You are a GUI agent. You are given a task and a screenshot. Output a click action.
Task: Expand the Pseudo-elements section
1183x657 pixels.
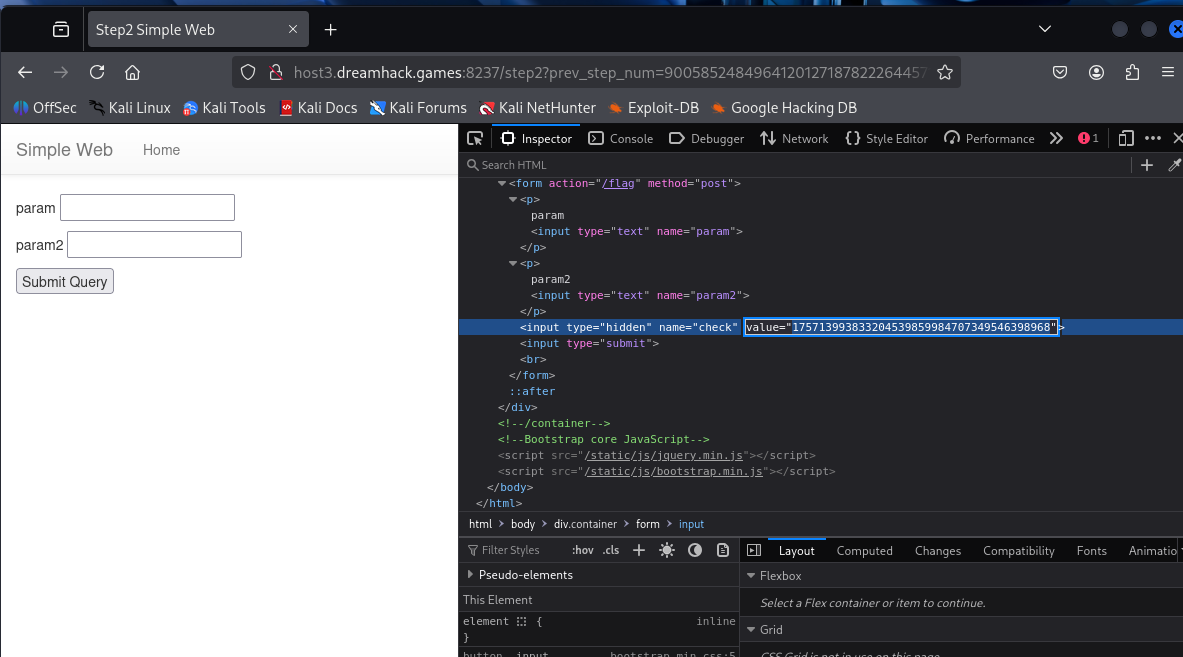(x=471, y=575)
